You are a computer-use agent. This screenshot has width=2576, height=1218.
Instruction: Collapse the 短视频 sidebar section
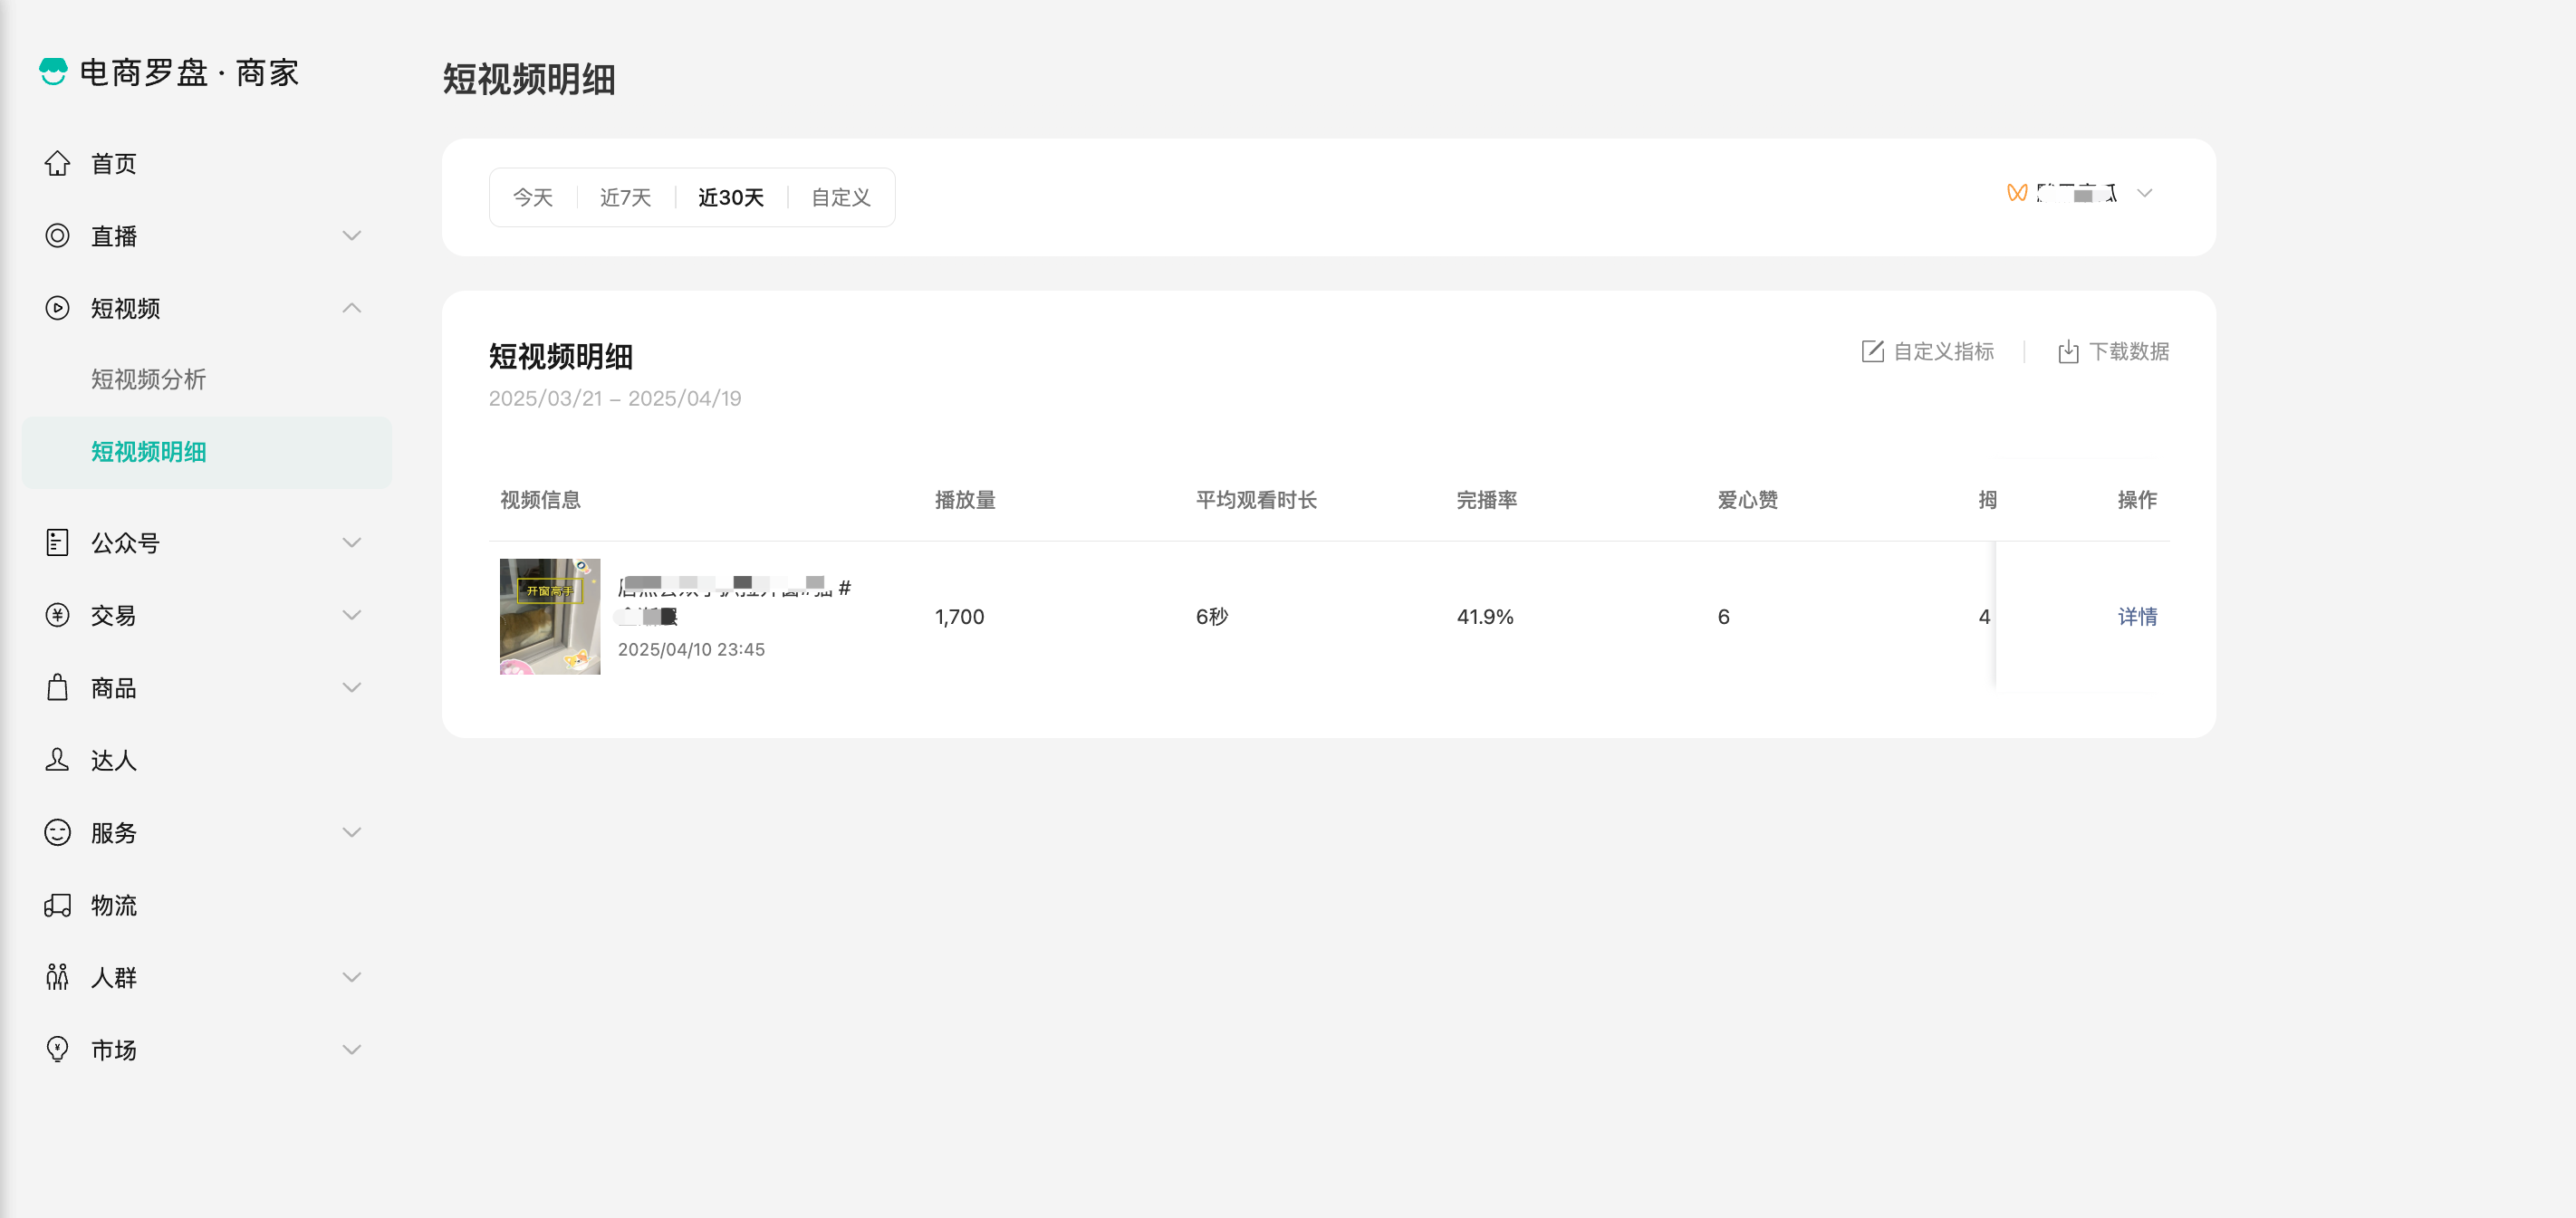[351, 308]
